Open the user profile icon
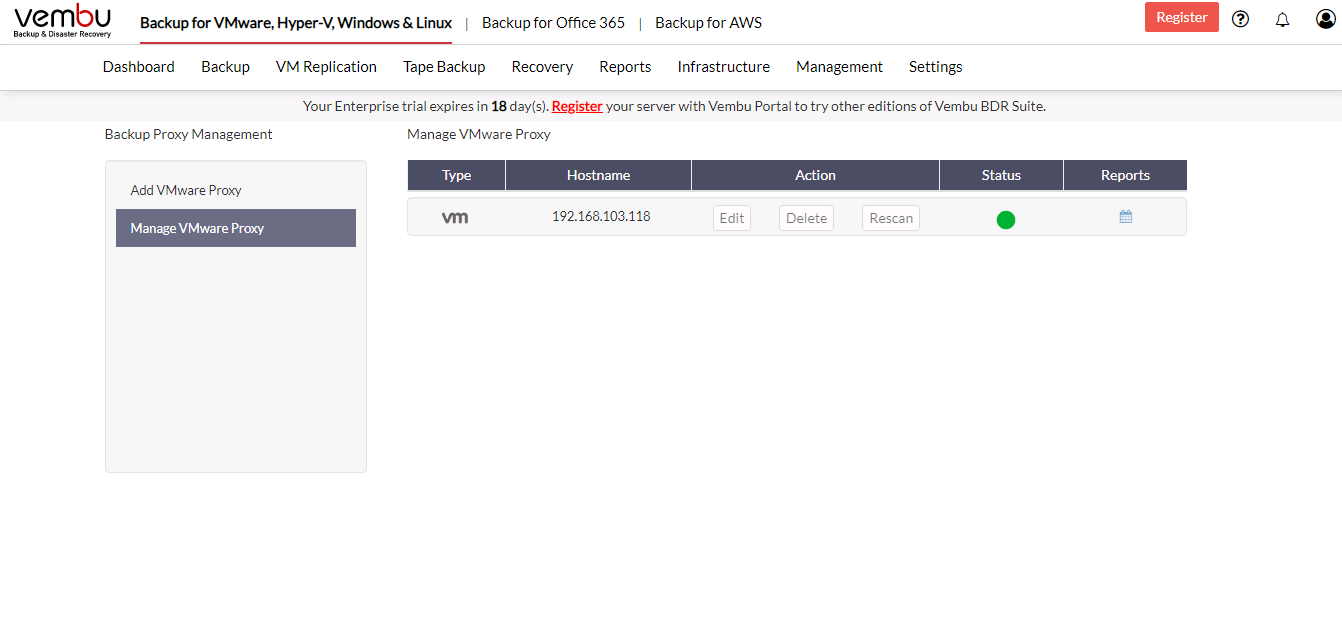 pyautogui.click(x=1326, y=18)
